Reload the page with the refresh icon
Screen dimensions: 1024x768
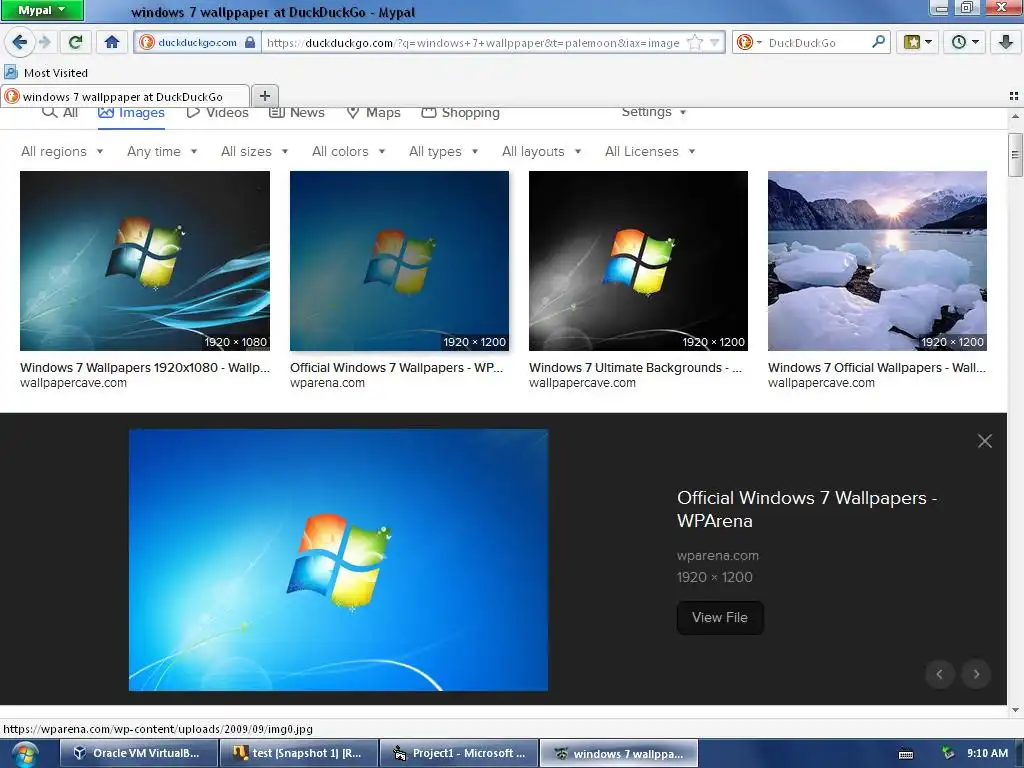[75, 42]
